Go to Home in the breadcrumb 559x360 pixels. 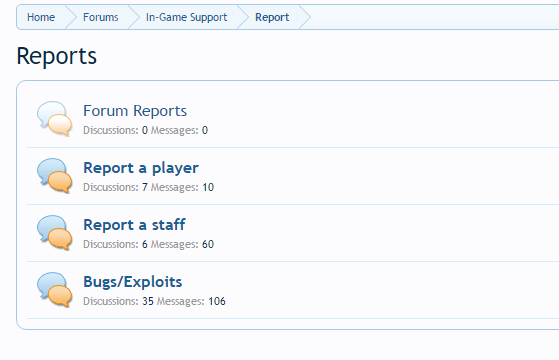(x=41, y=17)
